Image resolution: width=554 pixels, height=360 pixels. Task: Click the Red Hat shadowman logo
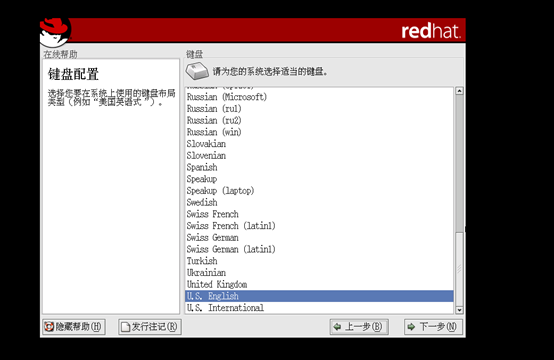coord(55,33)
